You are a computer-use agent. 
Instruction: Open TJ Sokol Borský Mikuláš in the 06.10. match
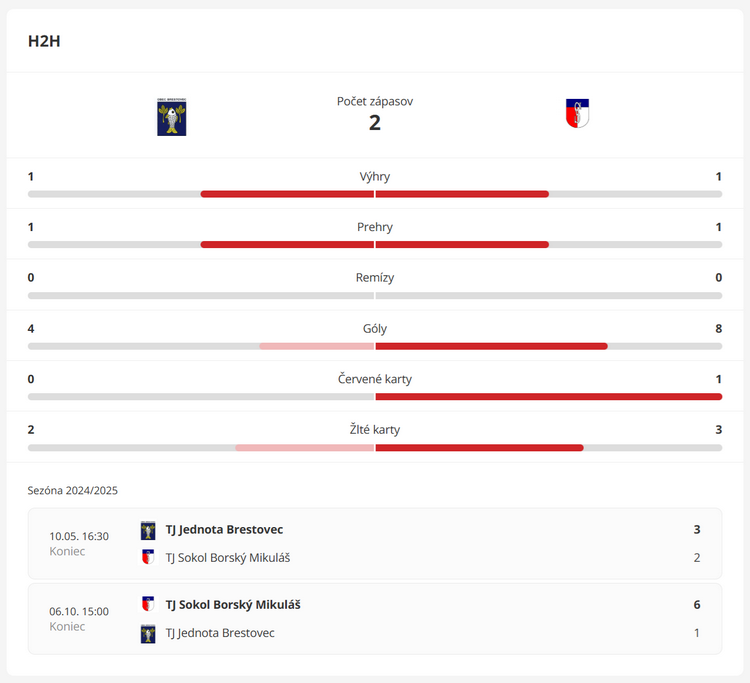point(233,605)
